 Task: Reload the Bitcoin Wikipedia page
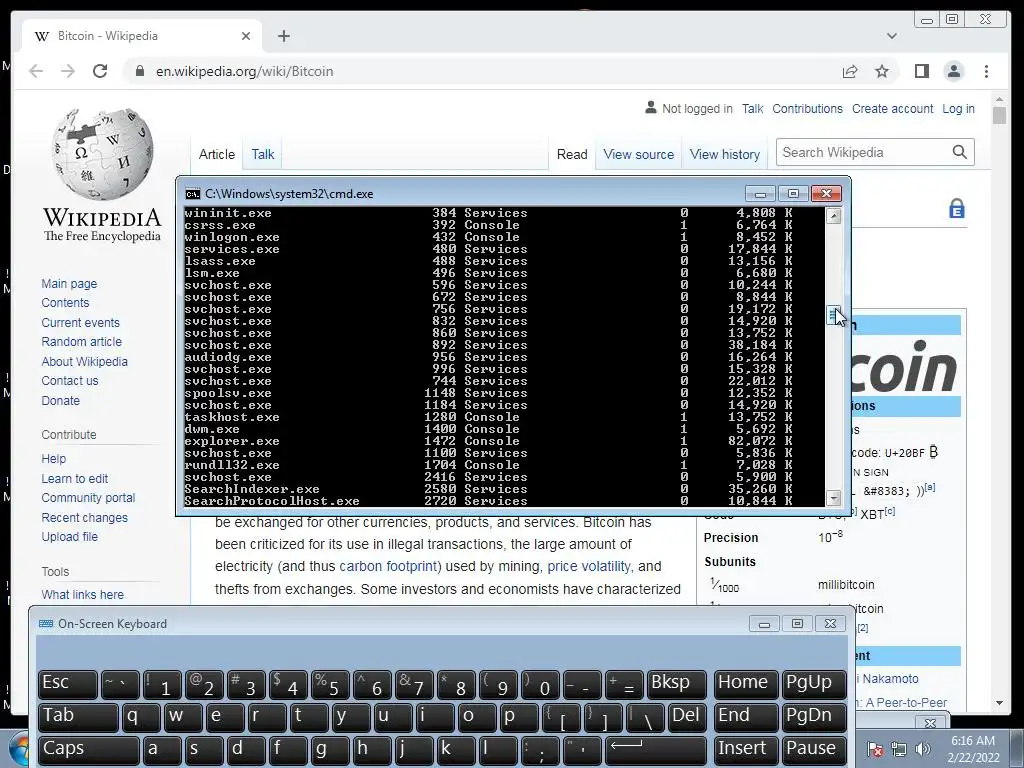[x=100, y=71]
